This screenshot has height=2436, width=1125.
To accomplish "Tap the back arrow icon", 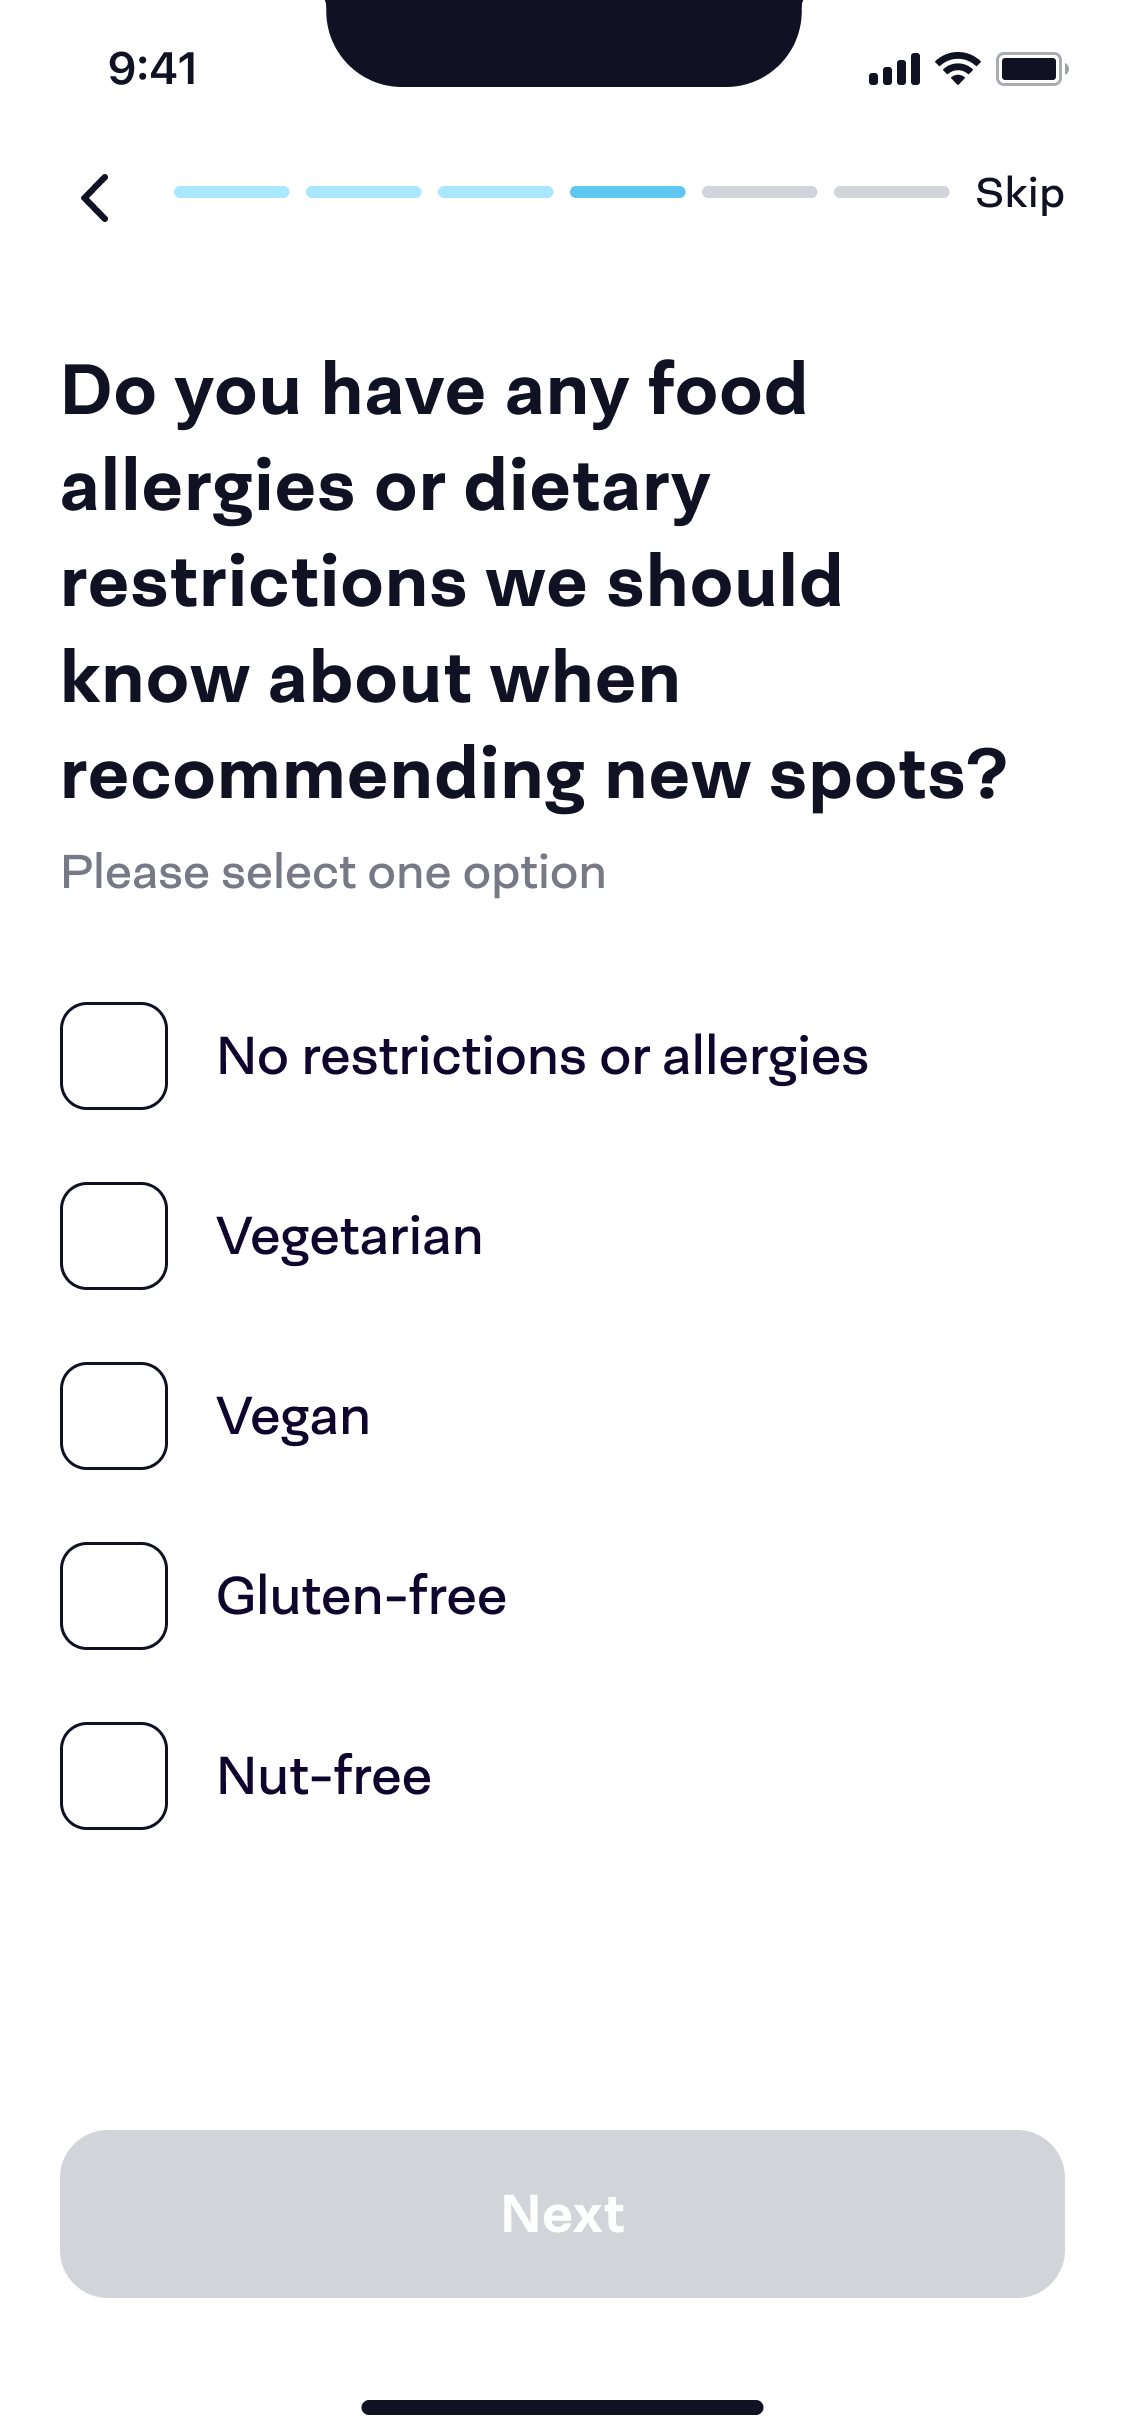I will (x=95, y=197).
